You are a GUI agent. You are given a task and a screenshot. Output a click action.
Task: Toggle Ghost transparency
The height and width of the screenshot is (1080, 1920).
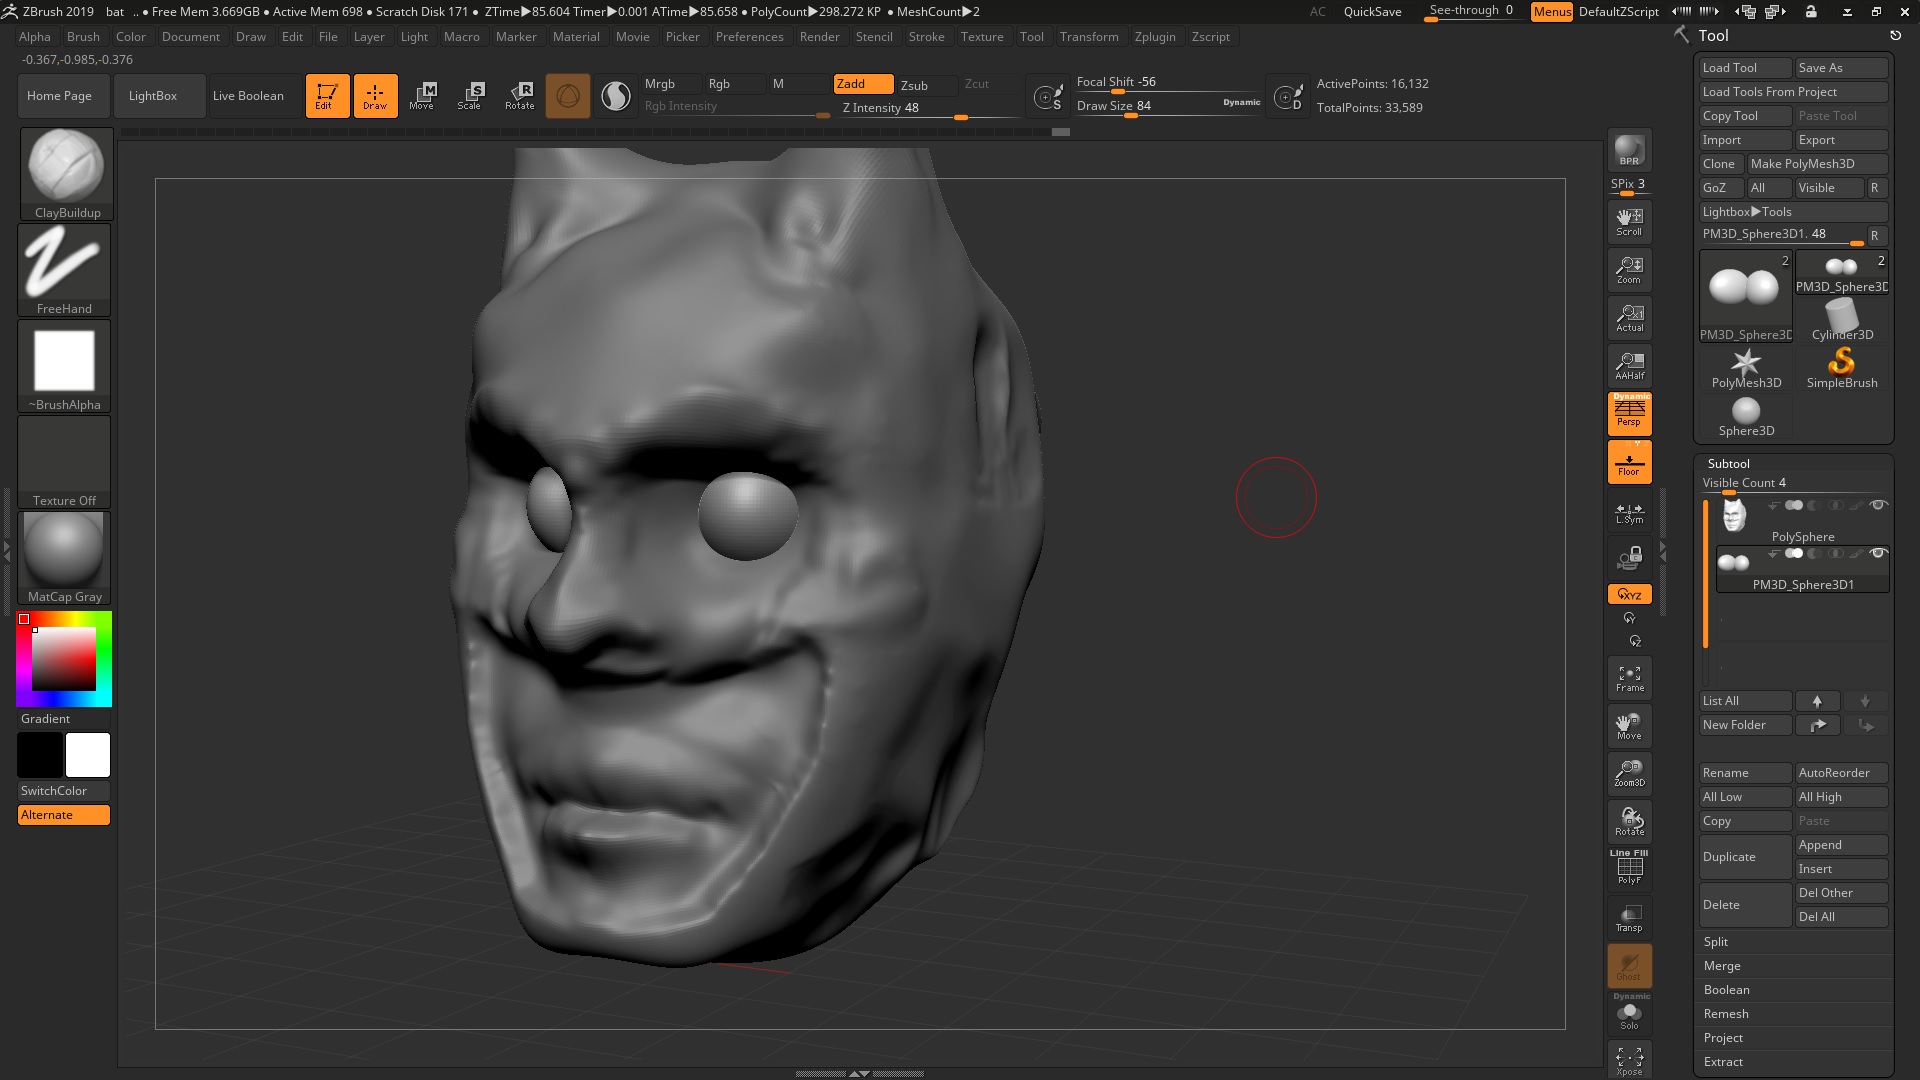coord(1629,966)
